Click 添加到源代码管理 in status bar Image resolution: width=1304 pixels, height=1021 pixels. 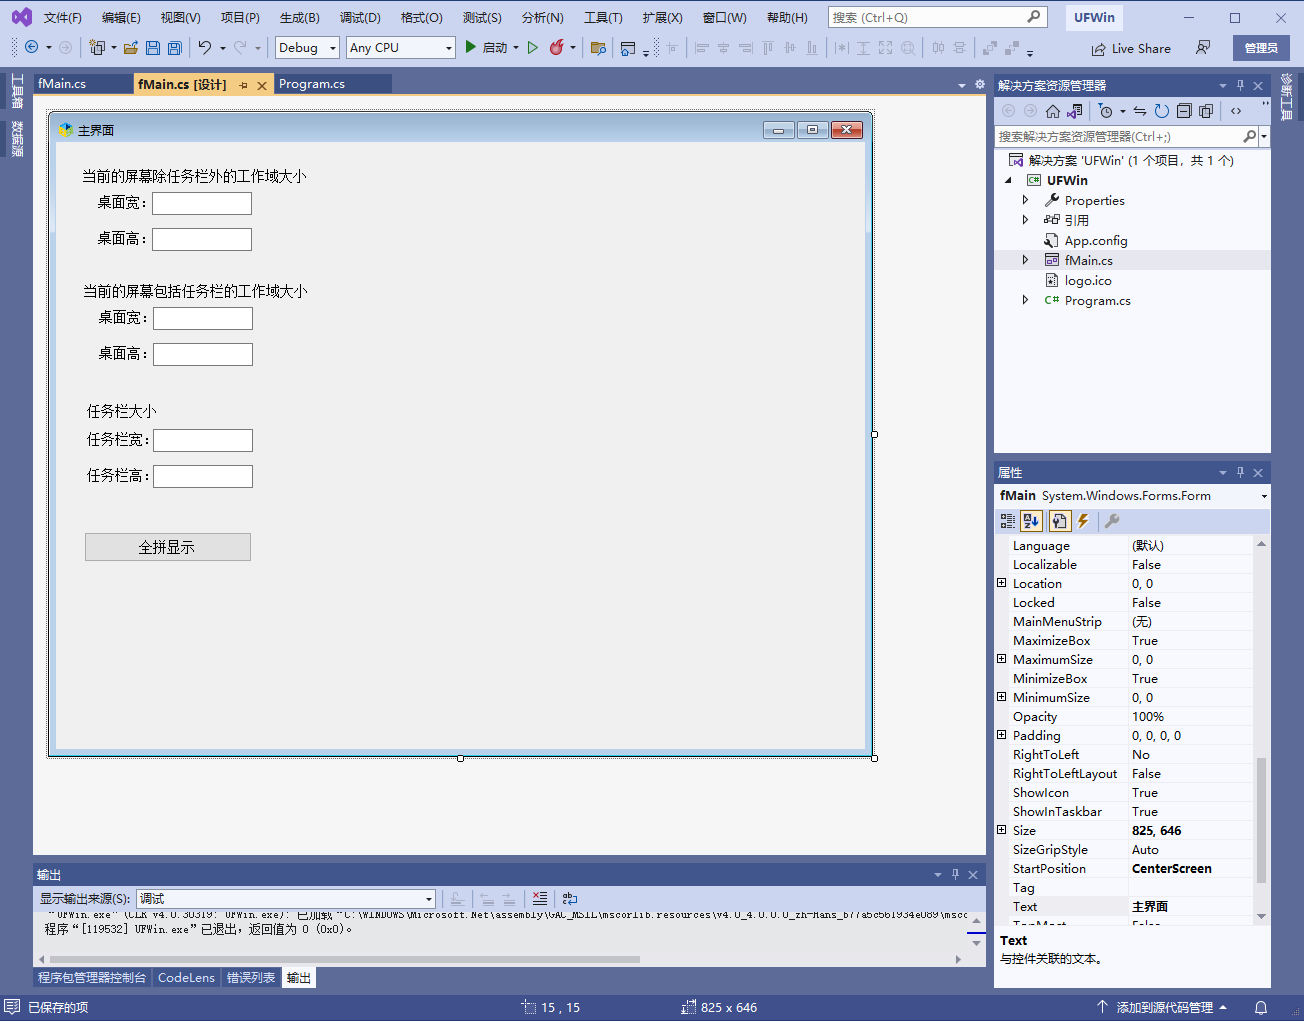coord(1164,1008)
